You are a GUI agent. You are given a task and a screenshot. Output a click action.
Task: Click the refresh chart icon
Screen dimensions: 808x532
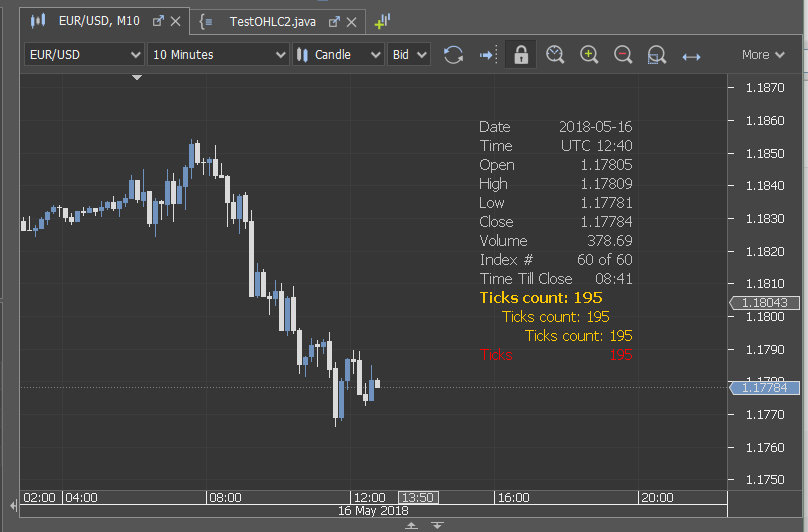tap(453, 55)
